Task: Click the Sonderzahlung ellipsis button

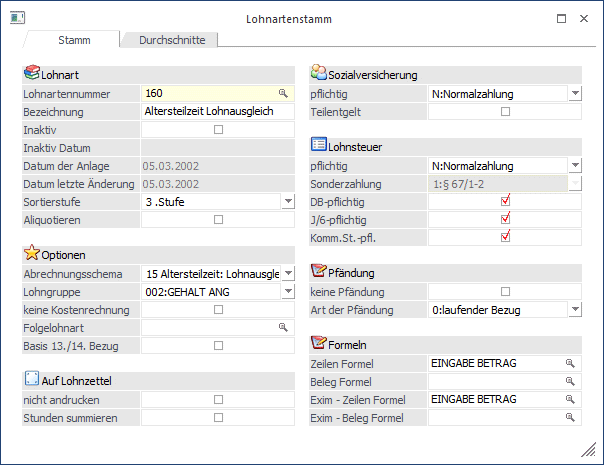Action: coord(575,184)
